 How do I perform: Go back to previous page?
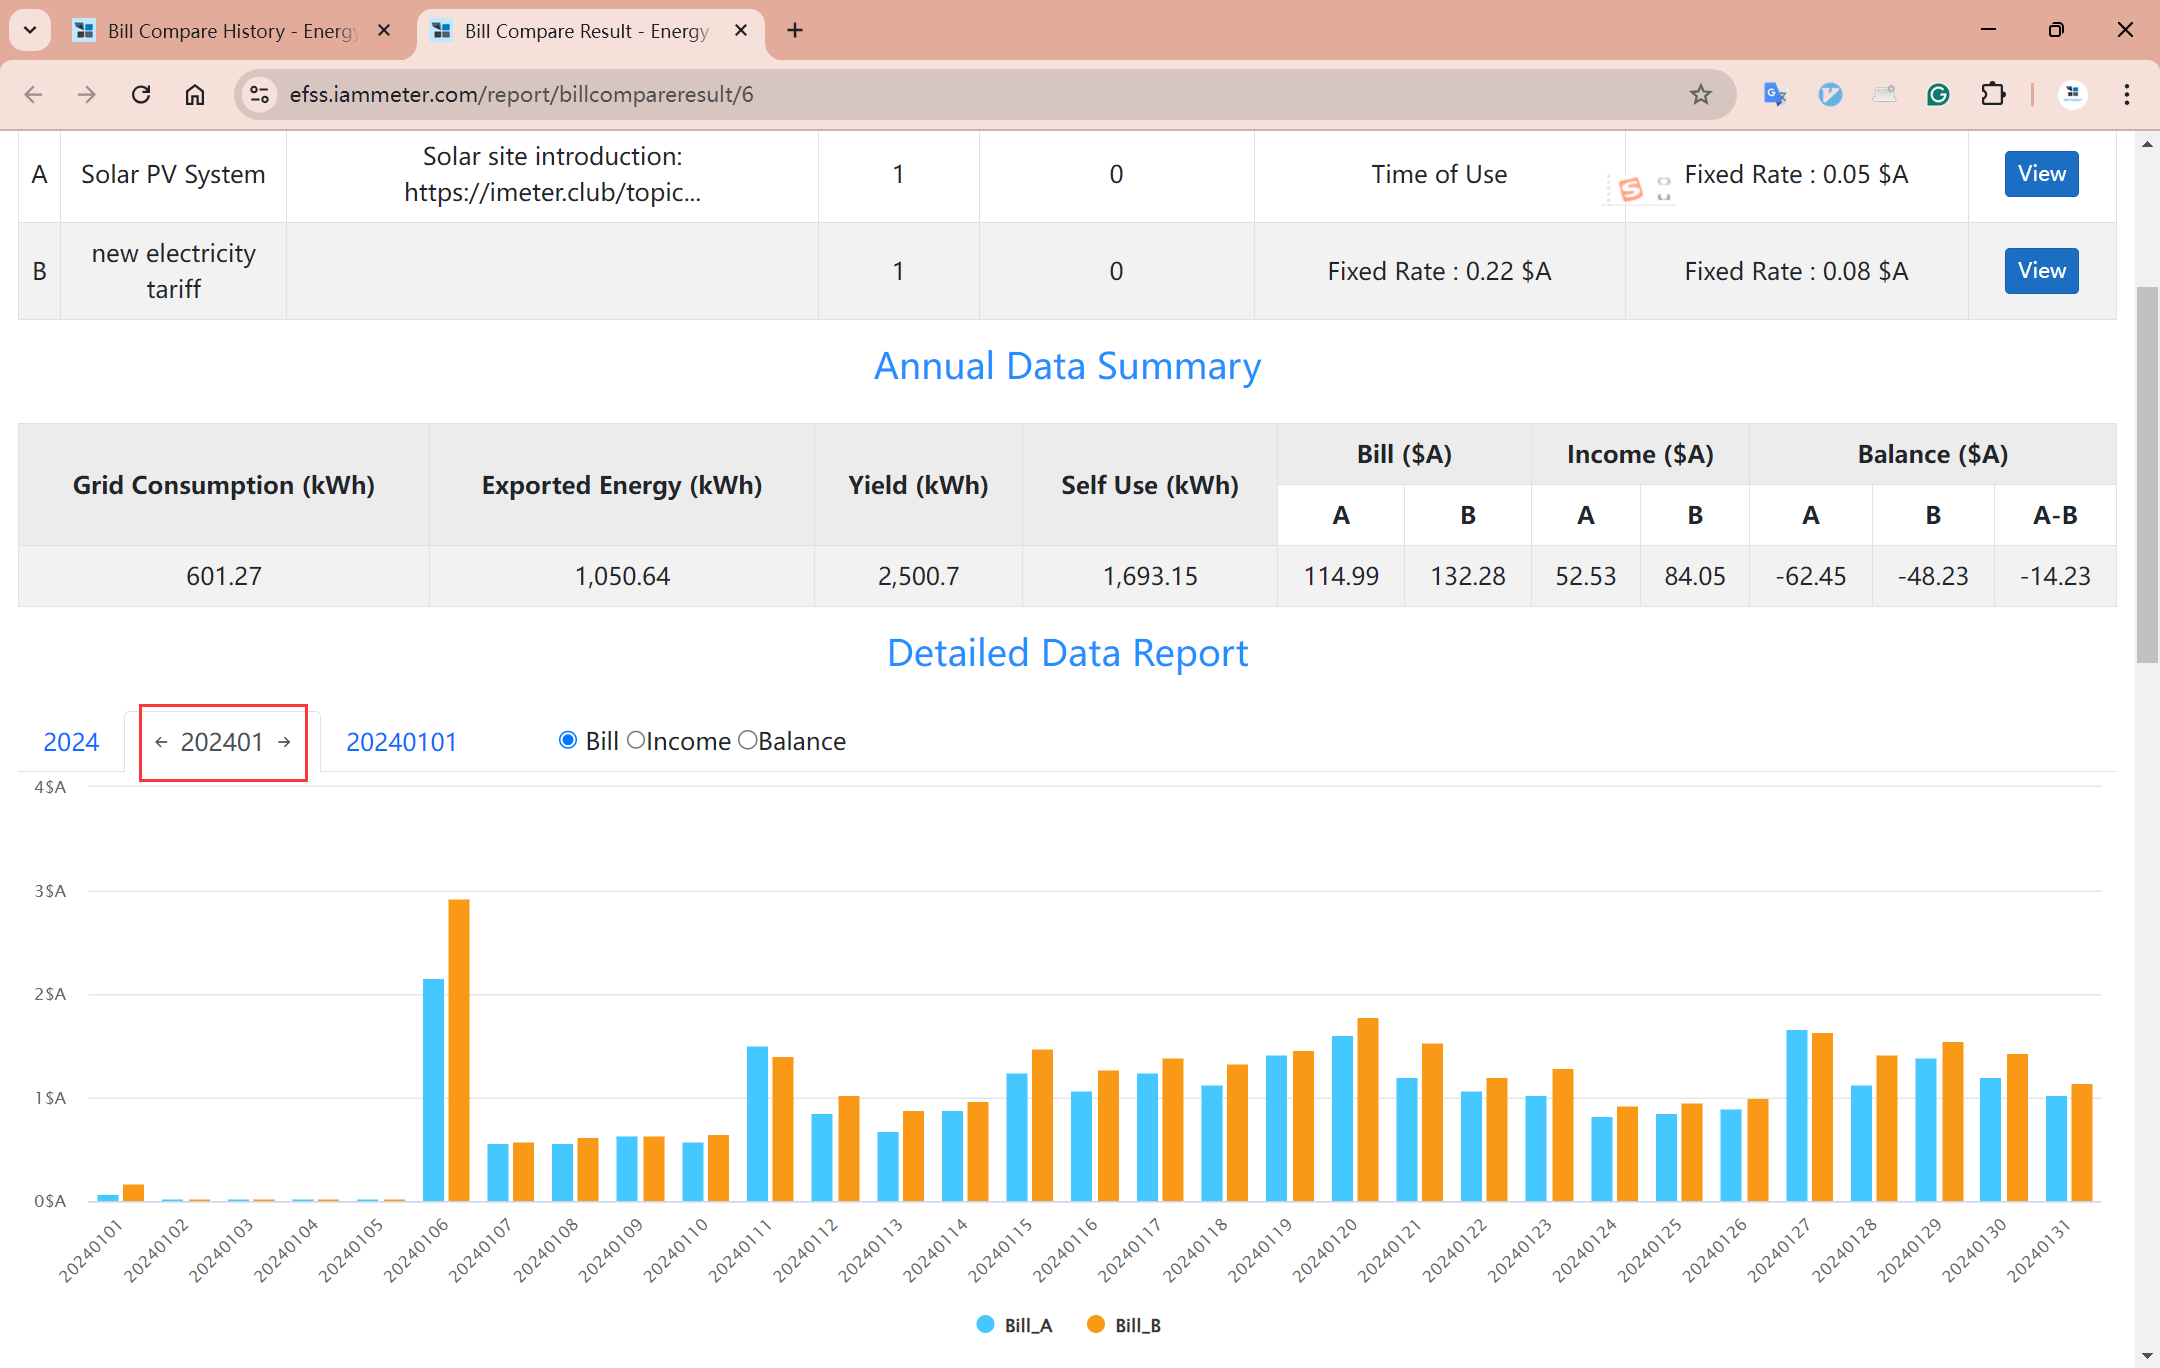point(33,94)
